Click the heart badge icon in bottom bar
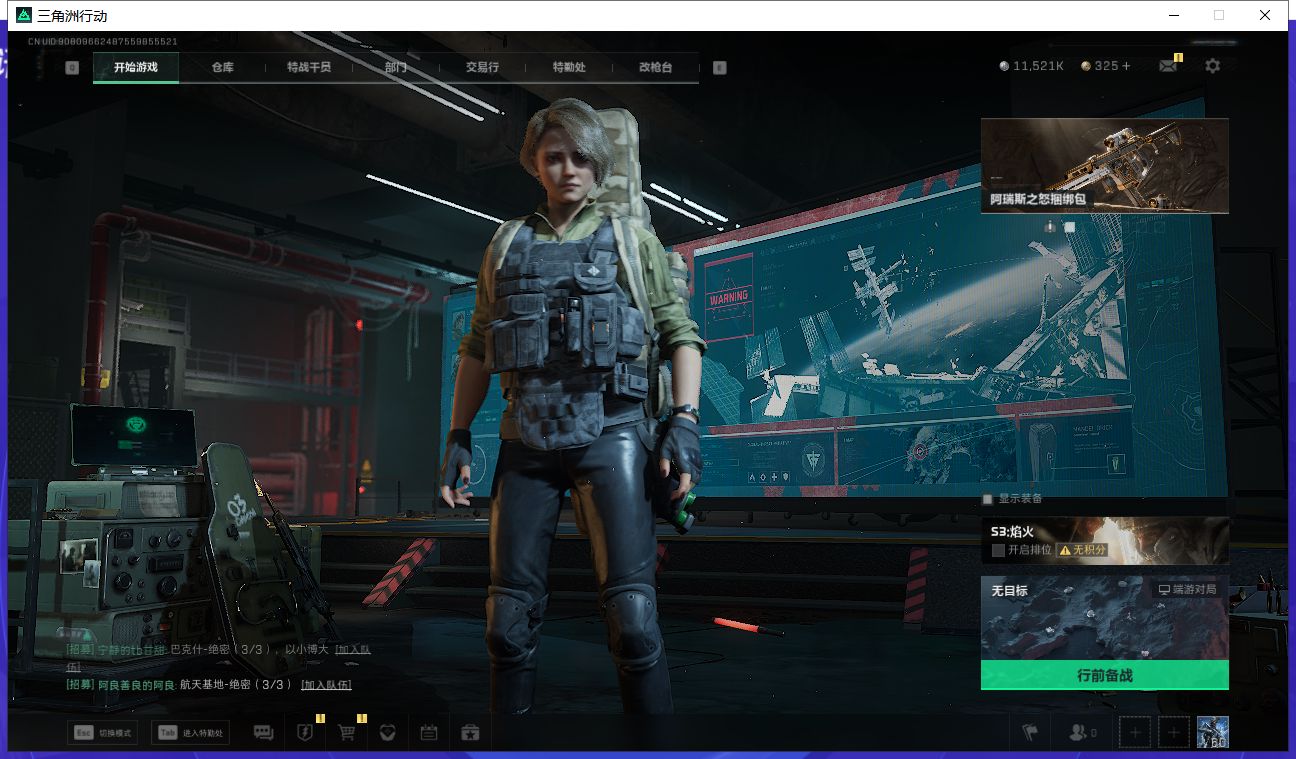This screenshot has width=1296, height=759. tap(388, 733)
